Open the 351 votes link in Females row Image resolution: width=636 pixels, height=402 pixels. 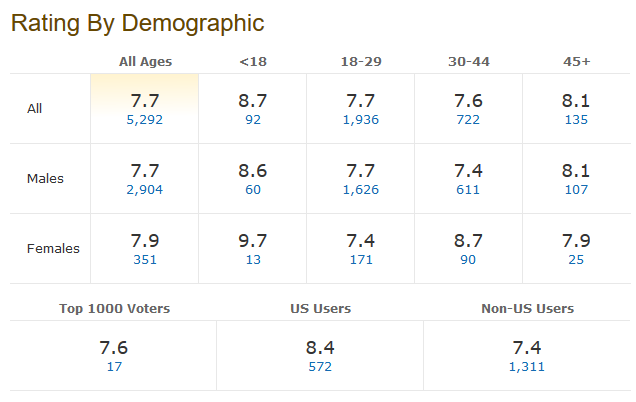coord(145,259)
